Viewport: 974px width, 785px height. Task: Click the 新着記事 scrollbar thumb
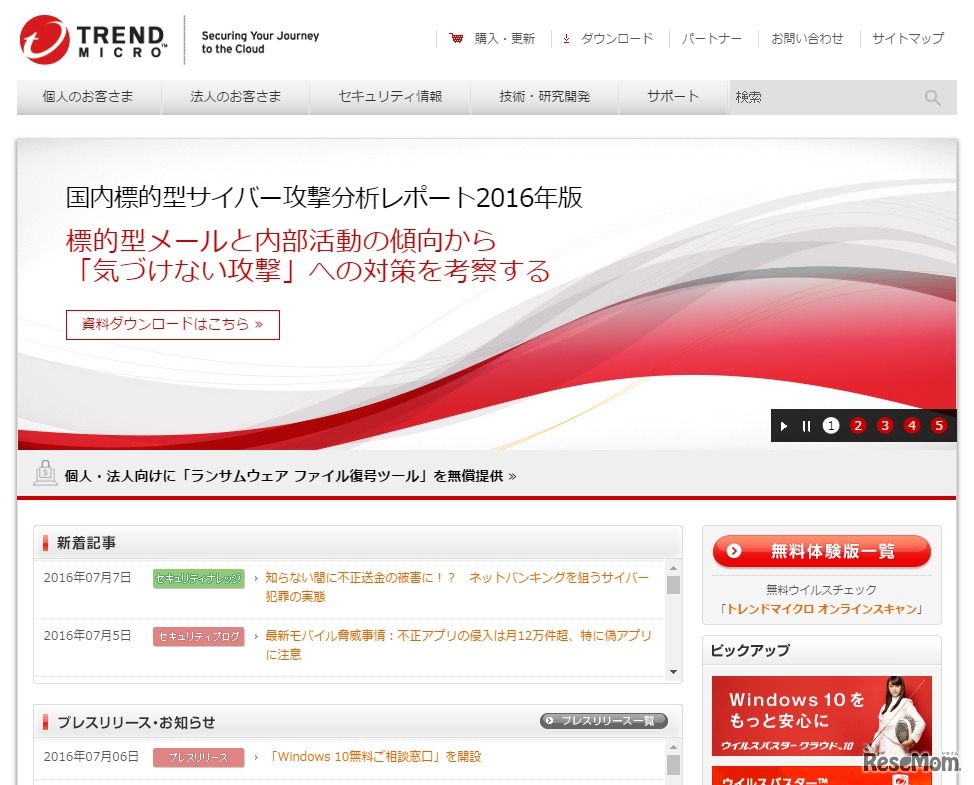point(673,585)
